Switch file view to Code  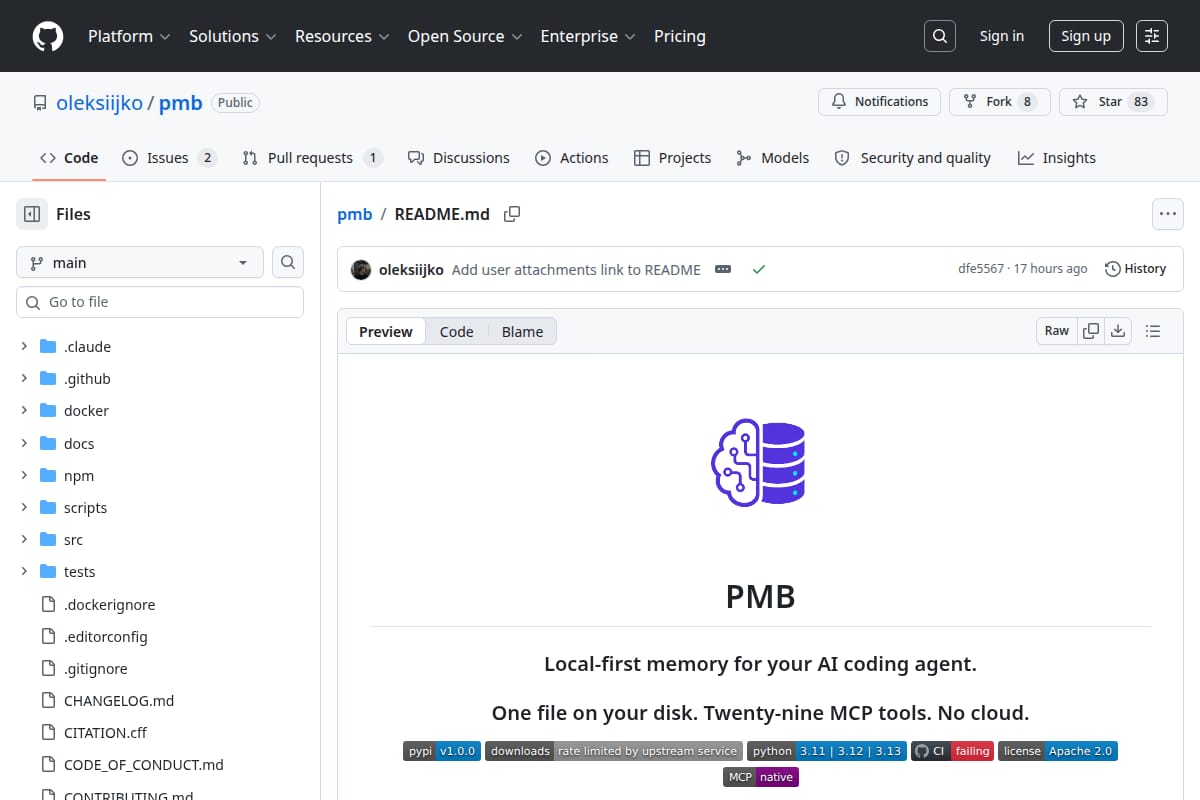pos(456,332)
